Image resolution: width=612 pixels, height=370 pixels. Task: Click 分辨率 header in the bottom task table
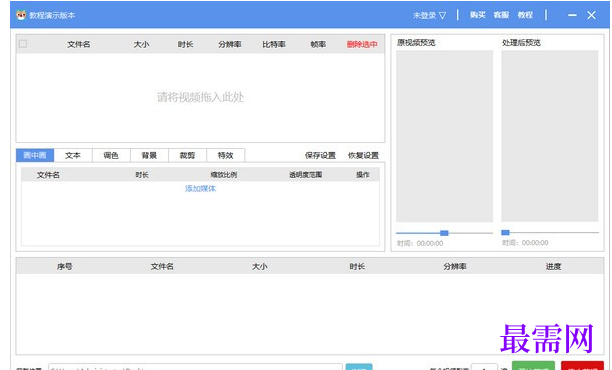pos(455,267)
